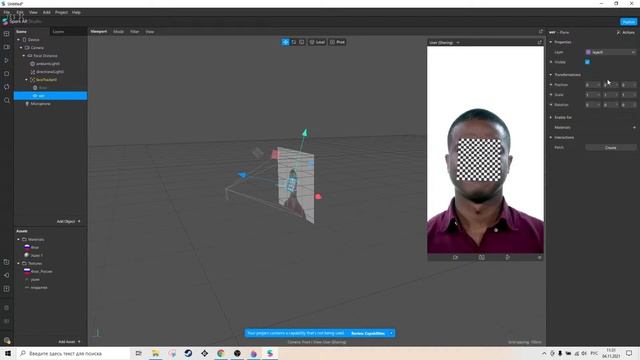
Task: Open Windows Start menu
Action: (x=8, y=353)
